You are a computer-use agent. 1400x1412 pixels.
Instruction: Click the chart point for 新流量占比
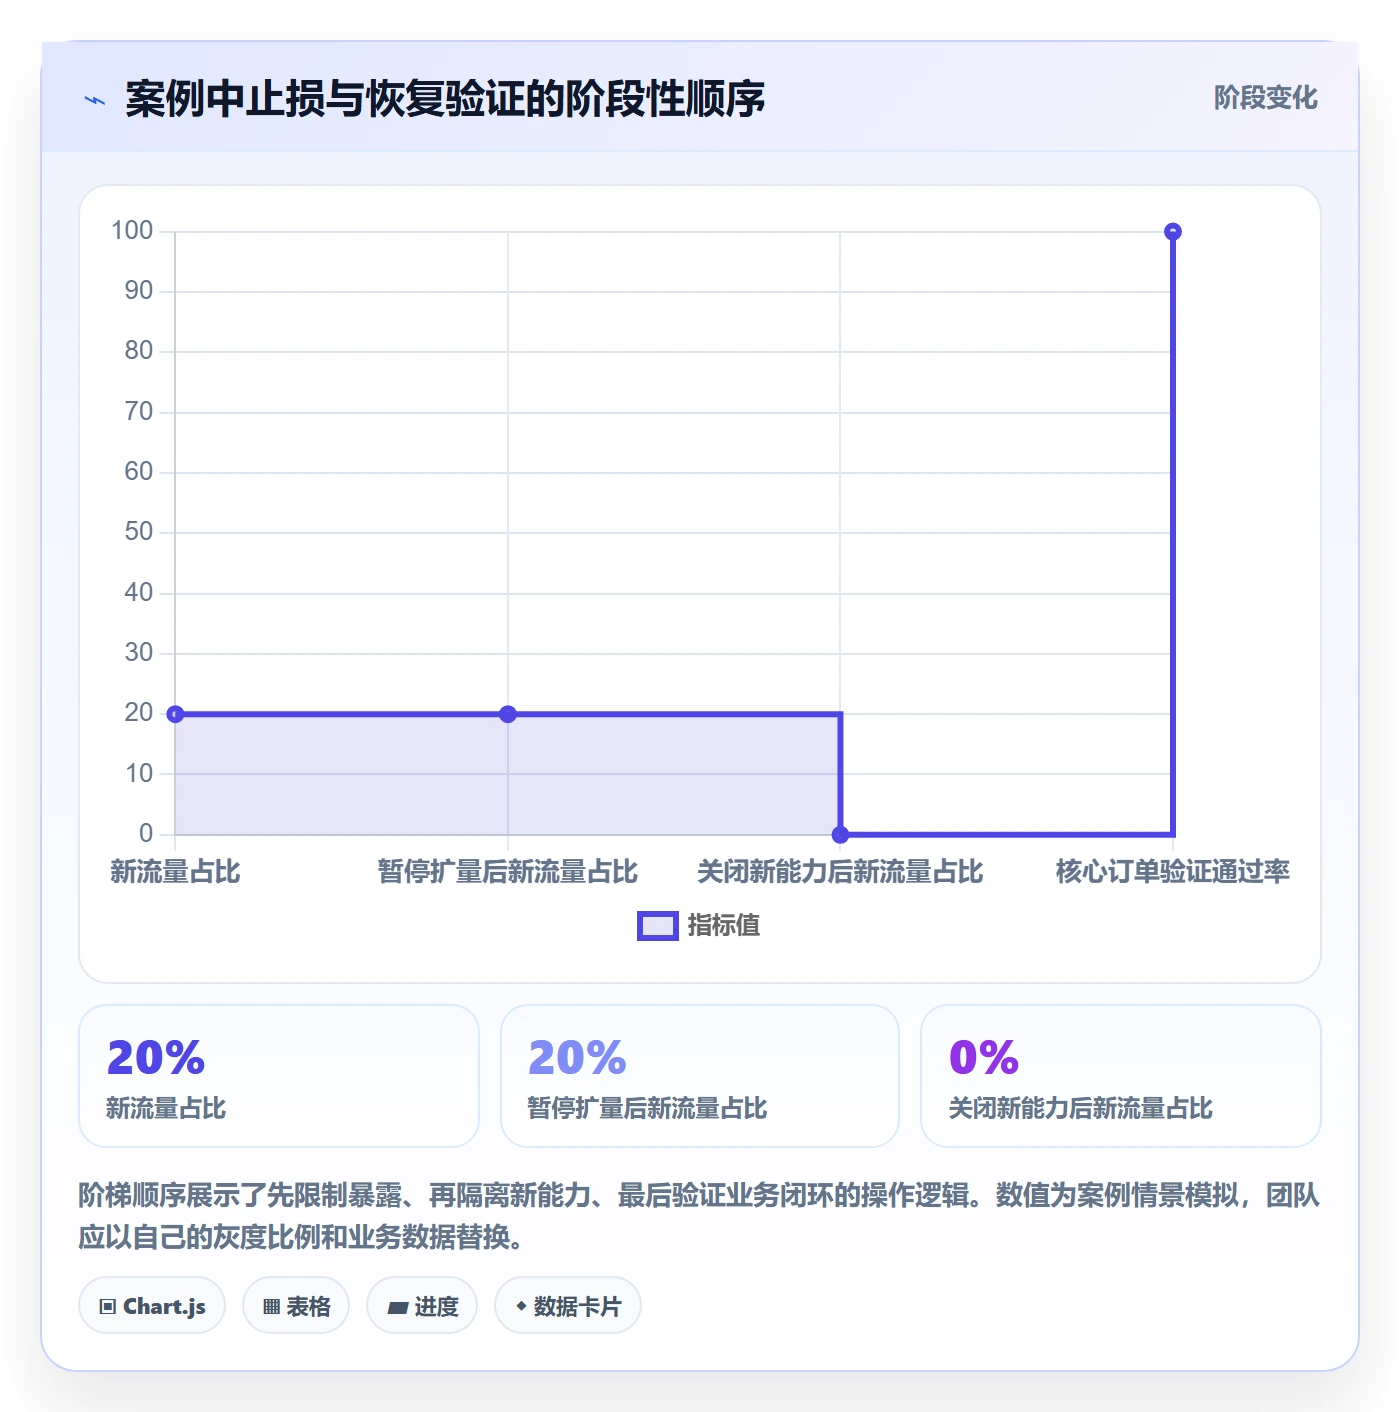175,714
